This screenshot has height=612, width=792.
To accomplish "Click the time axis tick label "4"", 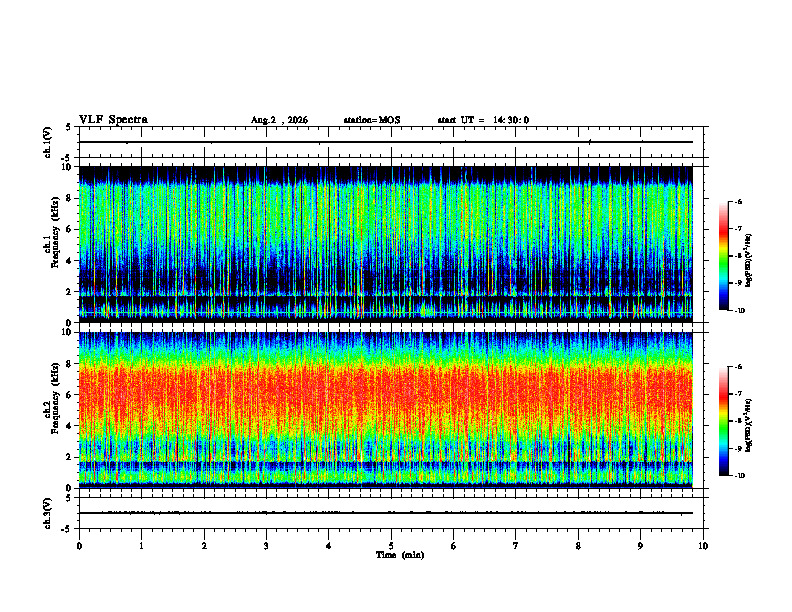I will coord(329,546).
